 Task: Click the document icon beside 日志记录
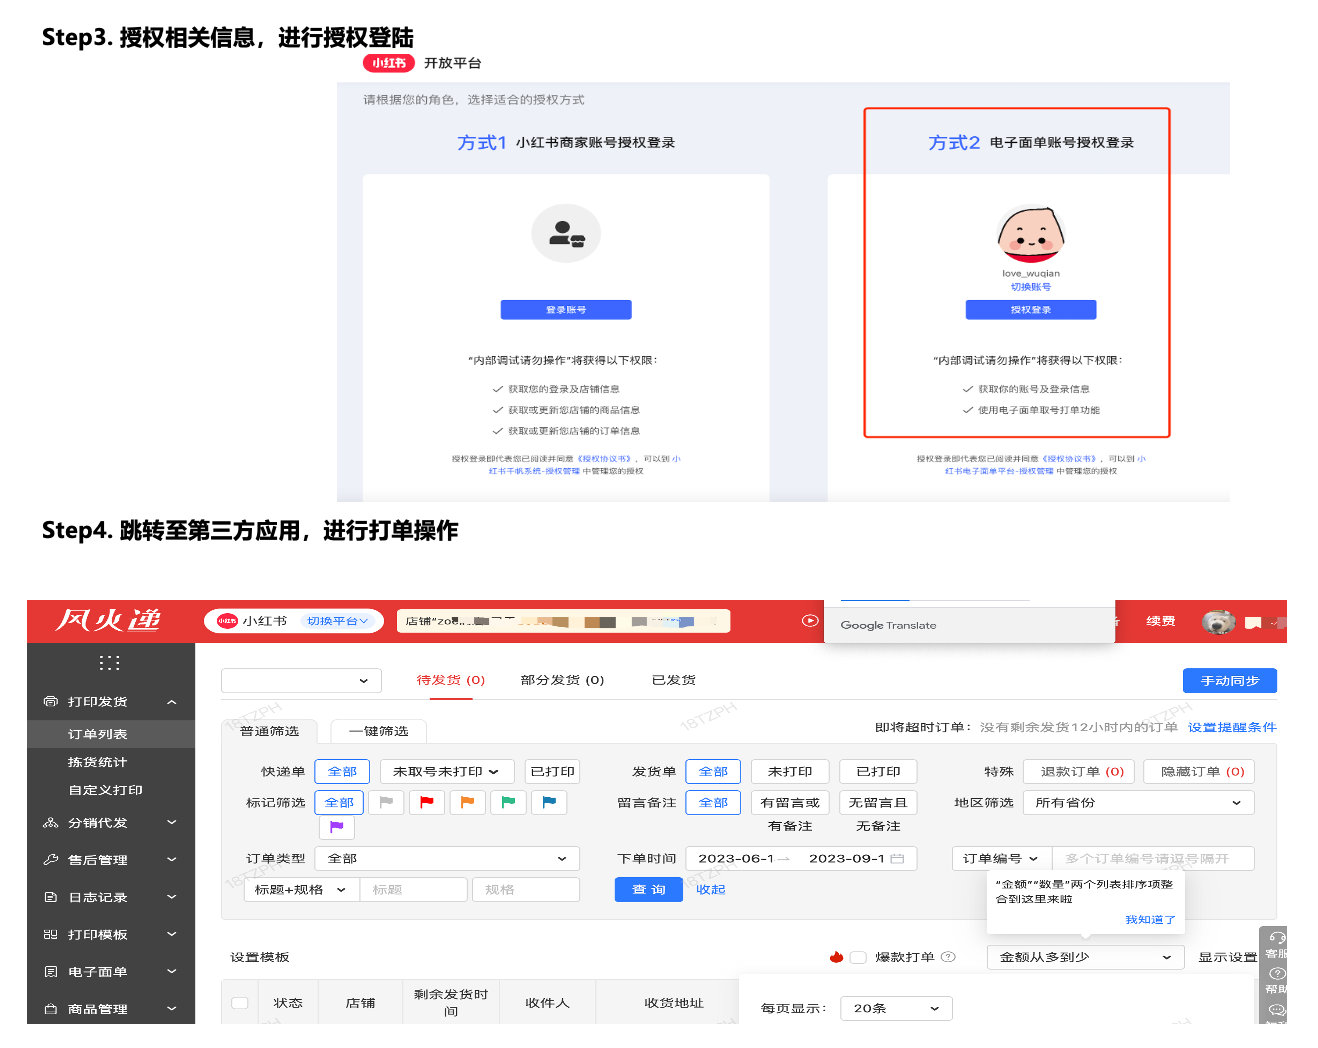[x=51, y=898]
